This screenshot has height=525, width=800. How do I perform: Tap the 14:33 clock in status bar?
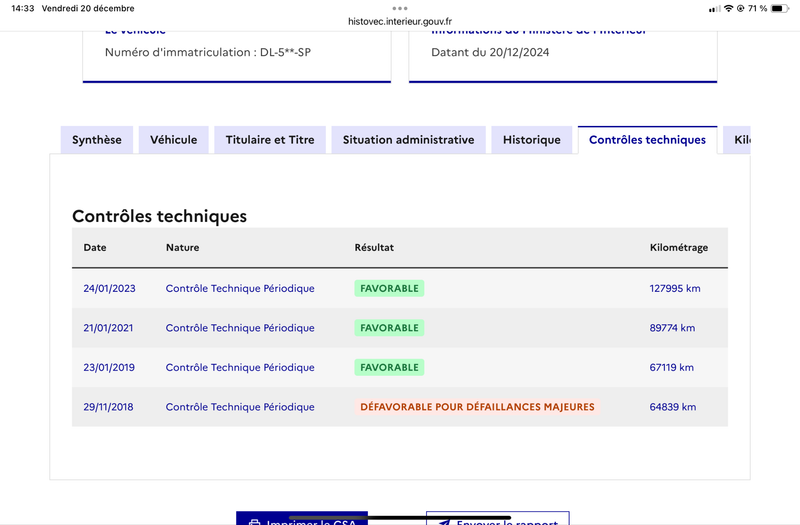pos(22,8)
